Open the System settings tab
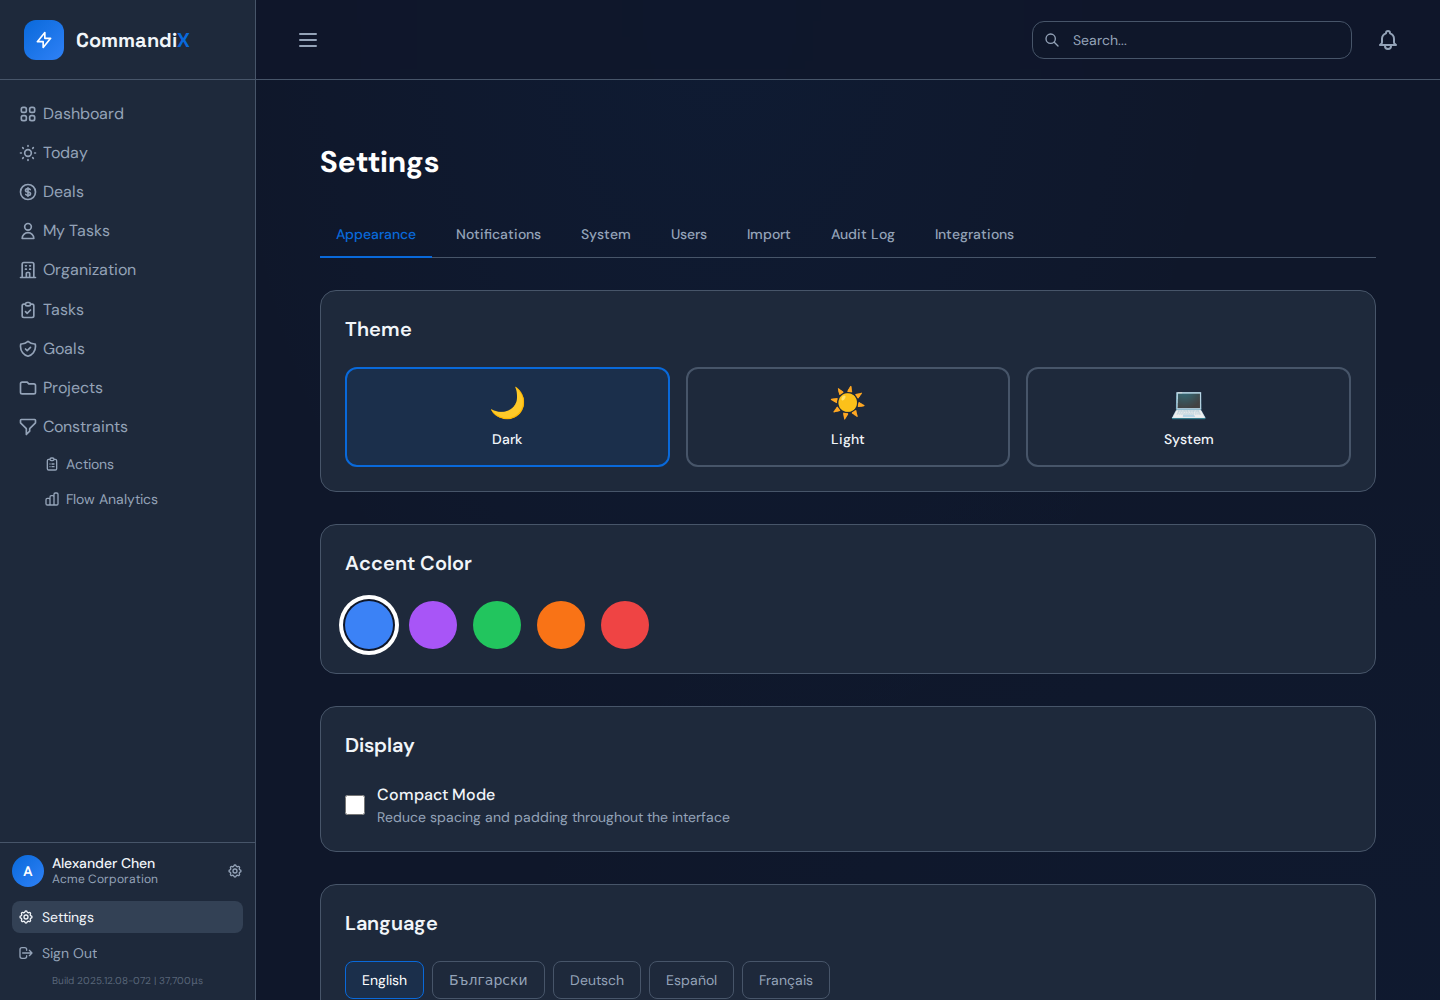 pos(606,234)
